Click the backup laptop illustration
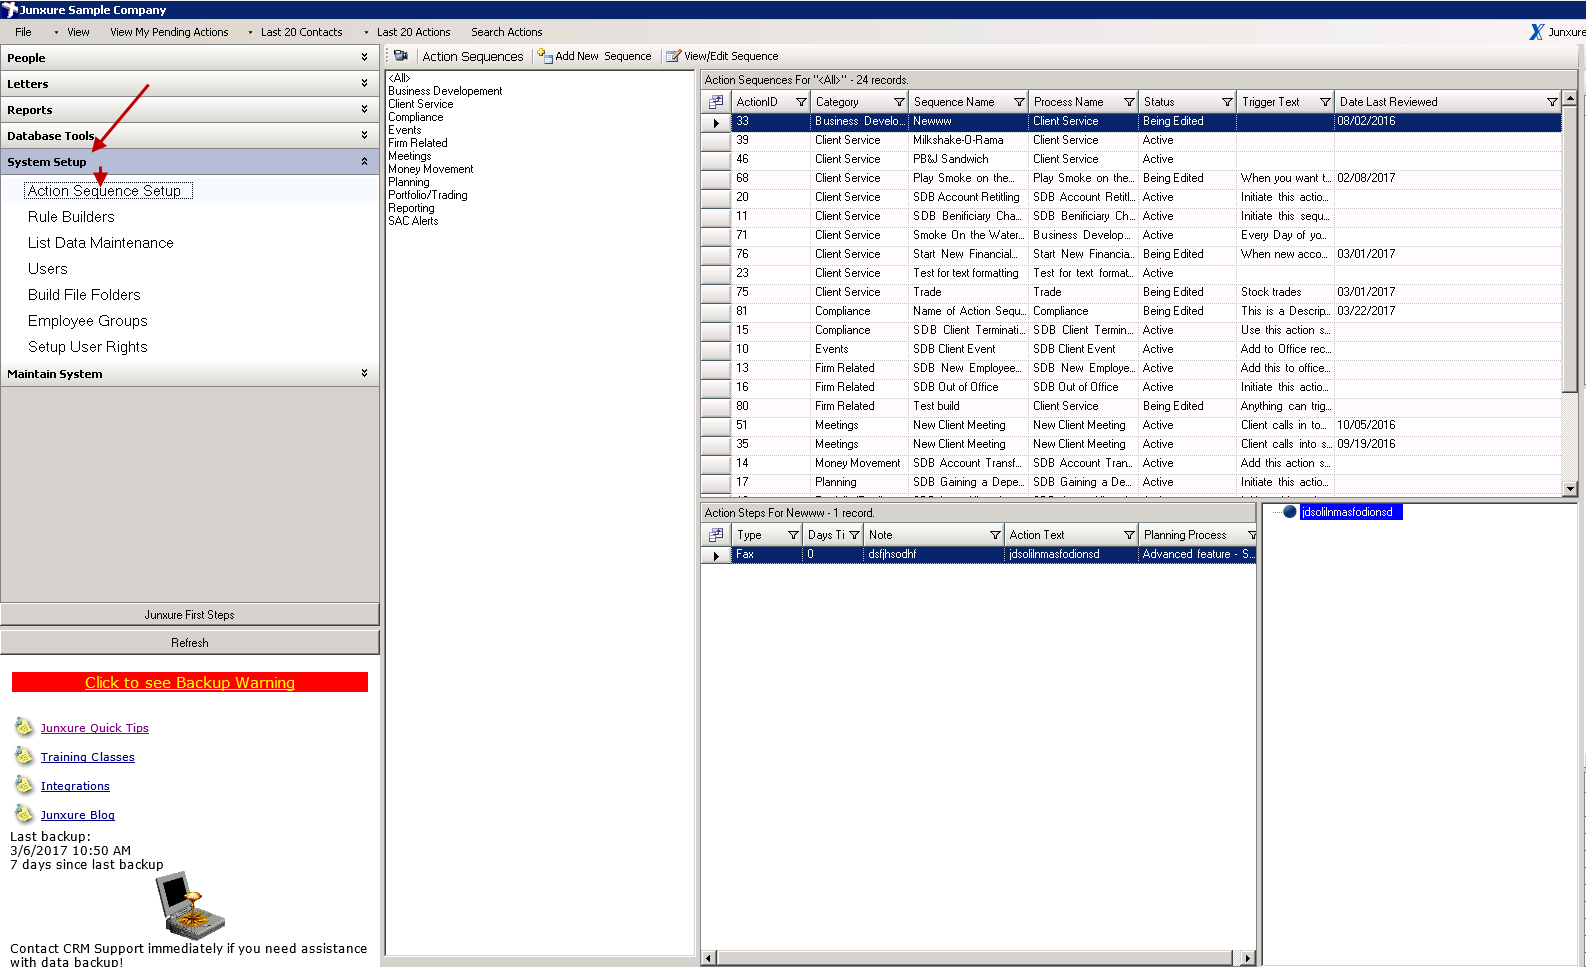 pos(191,905)
